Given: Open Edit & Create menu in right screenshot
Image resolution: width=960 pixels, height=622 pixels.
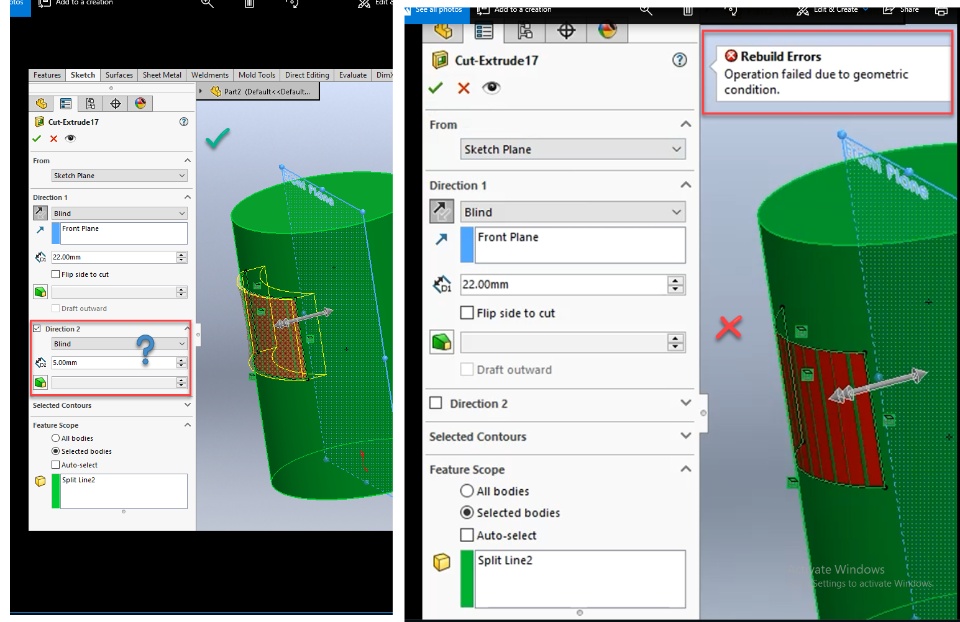Looking at the screenshot, I should (833, 10).
